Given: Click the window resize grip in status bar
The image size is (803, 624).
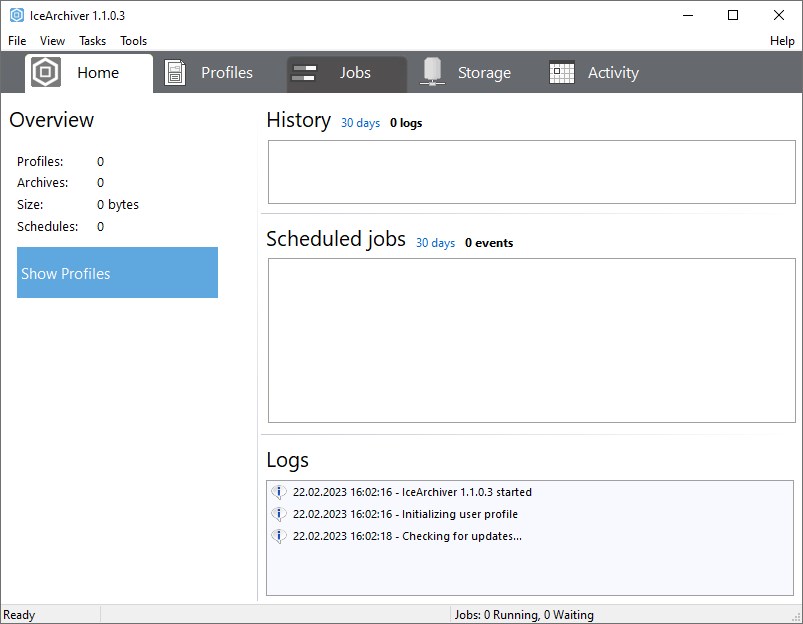Looking at the screenshot, I should pyautogui.click(x=796, y=617).
